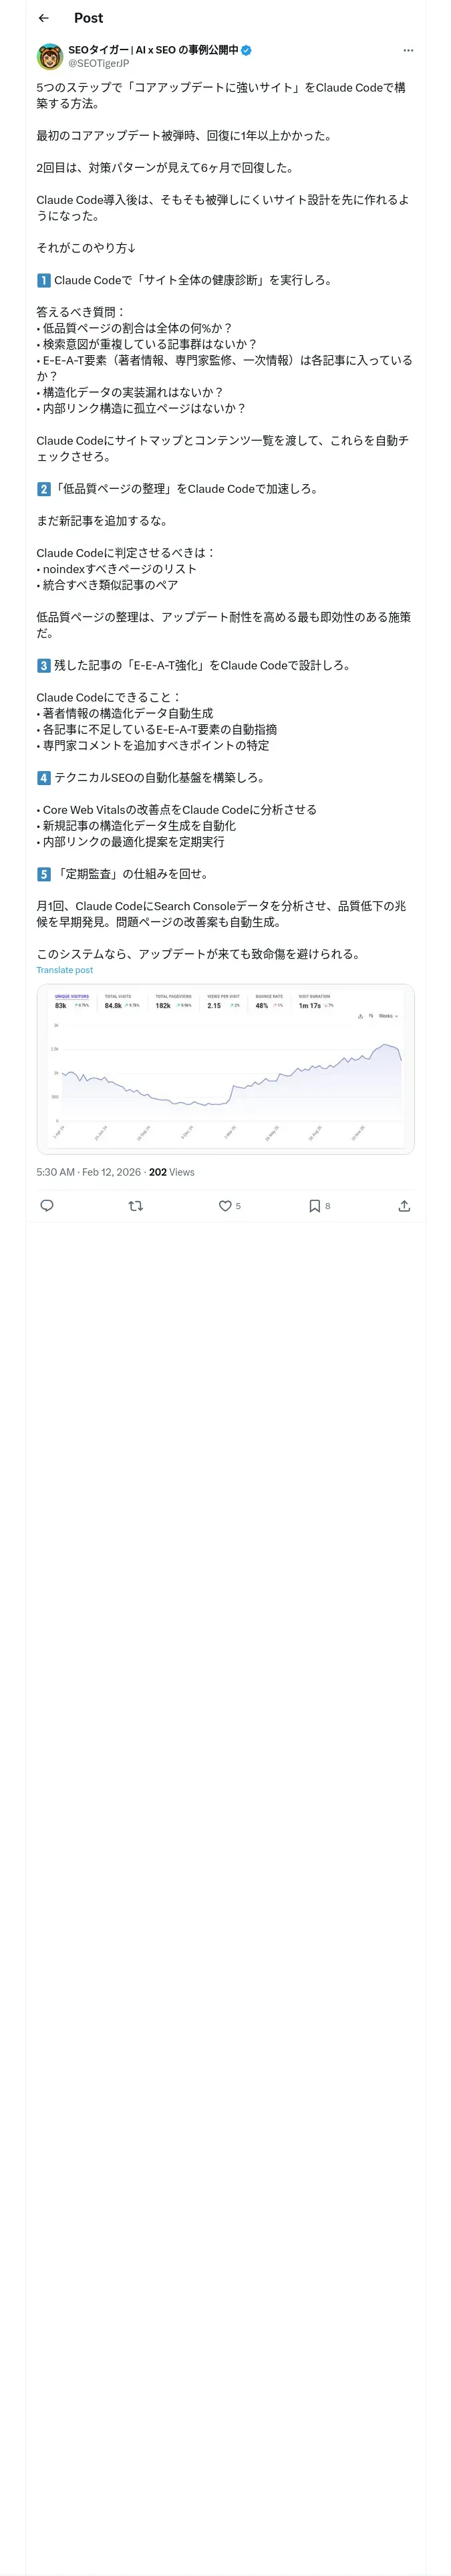
Task: Click the blue verified badge icon
Action: coord(246,50)
